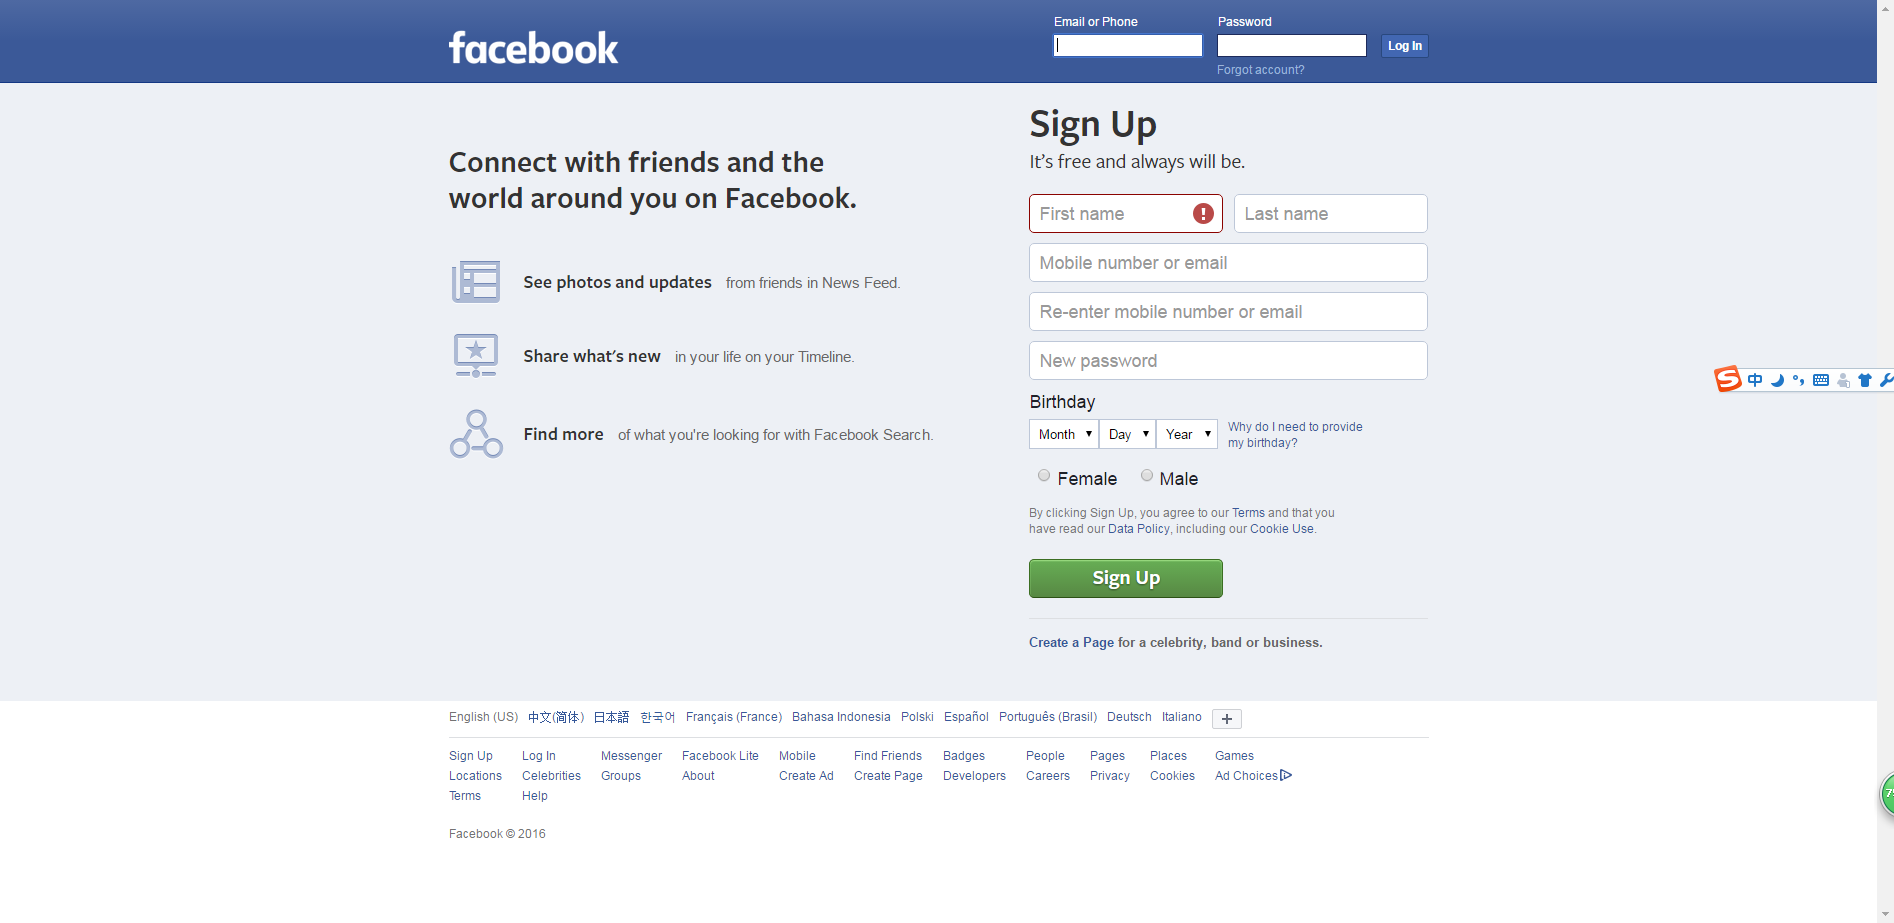Open Find Friends footer link

tap(888, 756)
